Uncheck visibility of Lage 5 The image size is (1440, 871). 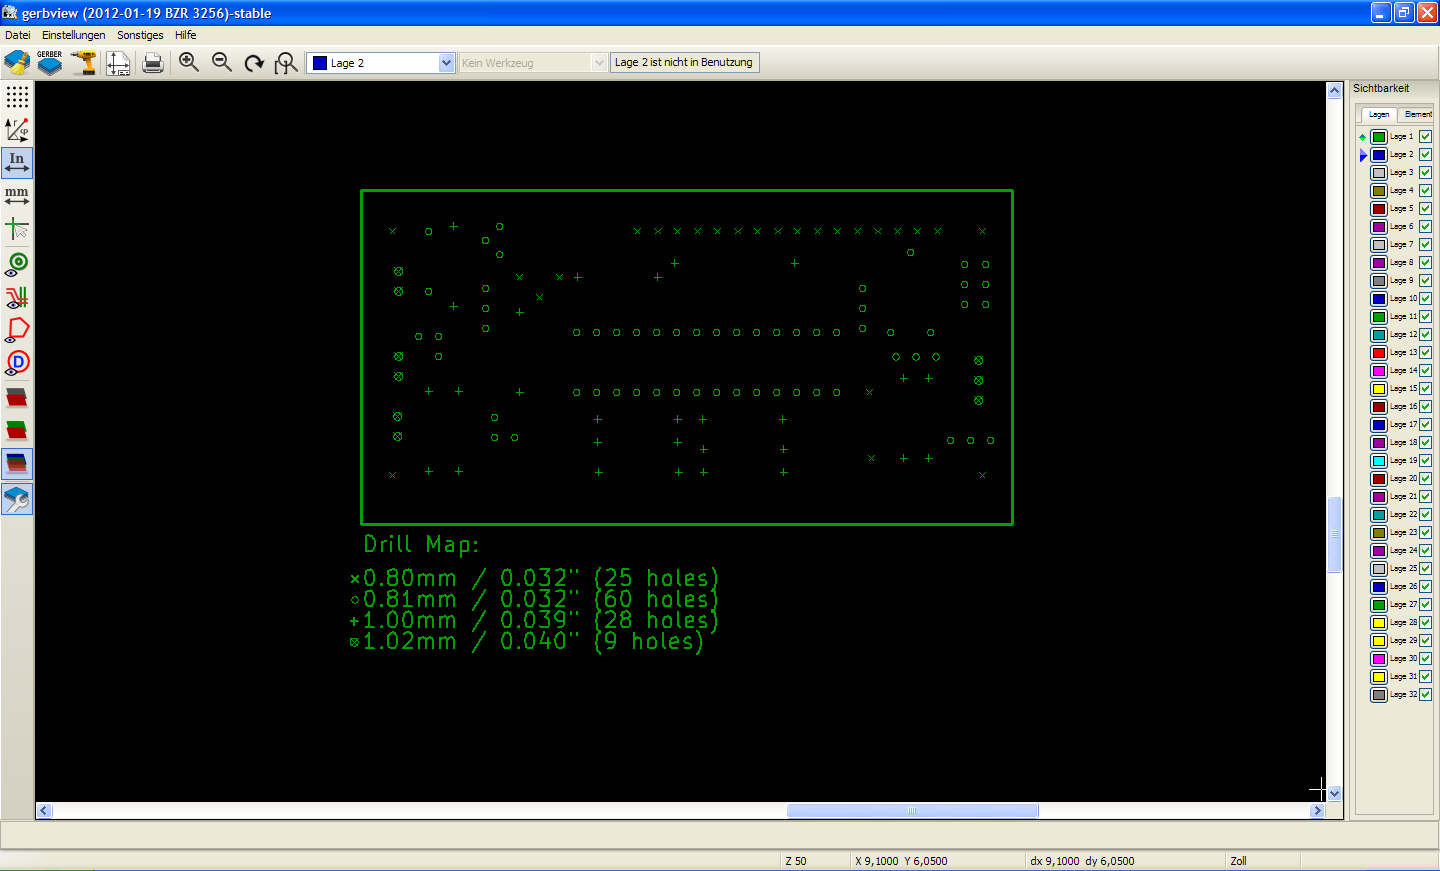(1425, 209)
